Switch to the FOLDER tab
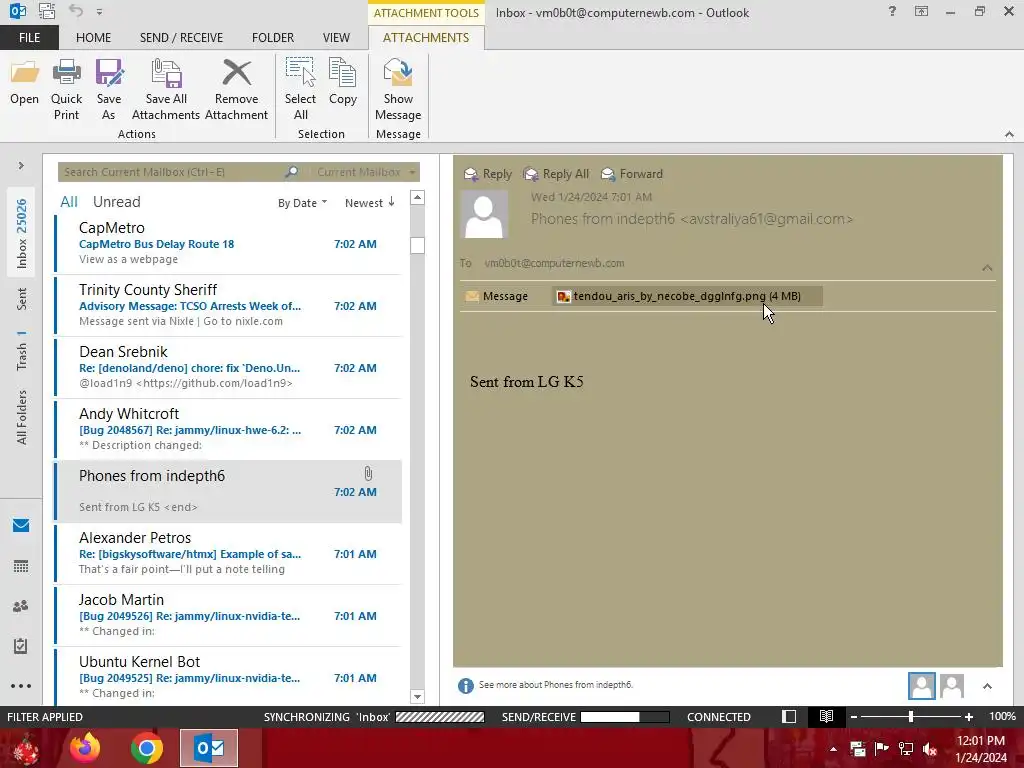The image size is (1024, 768). (x=273, y=37)
